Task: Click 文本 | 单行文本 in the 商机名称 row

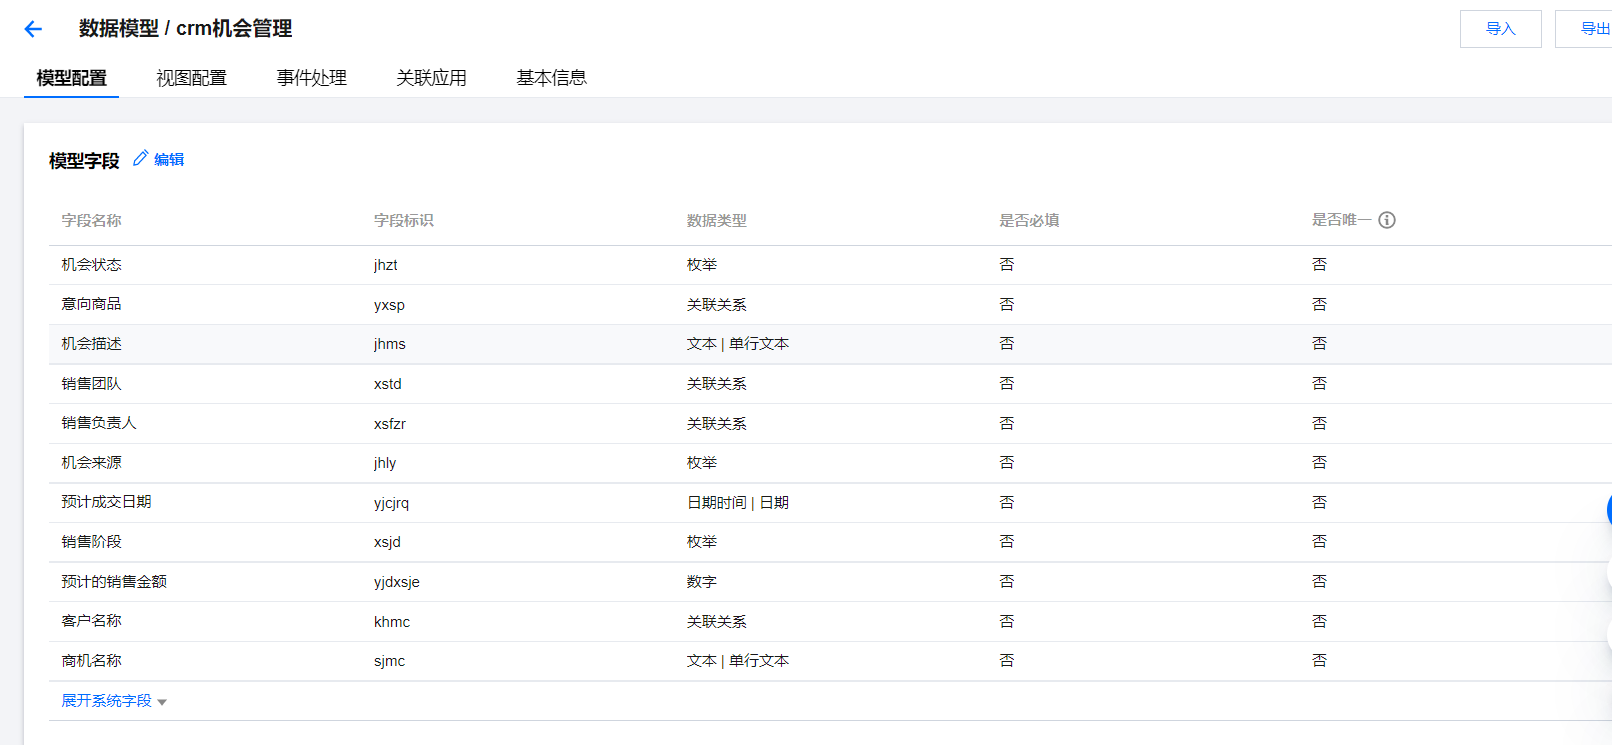Action: click(x=738, y=661)
